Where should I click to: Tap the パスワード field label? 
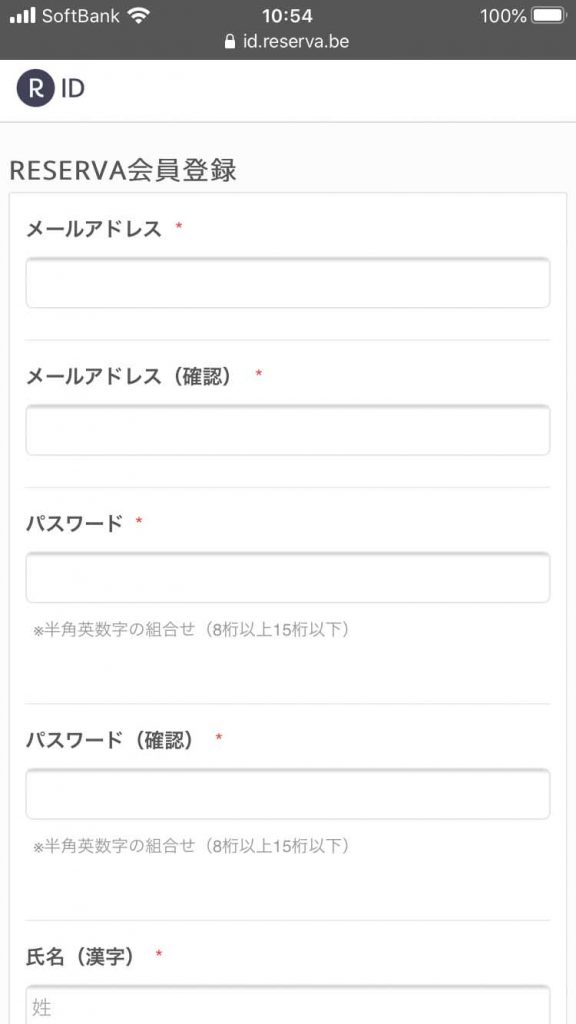tap(74, 523)
